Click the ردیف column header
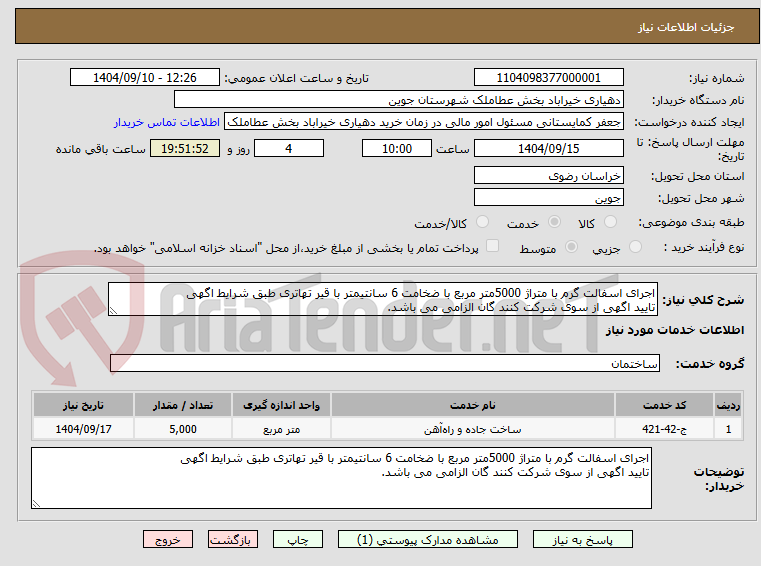Image resolution: width=761 pixels, height=566 pixels. (728, 405)
